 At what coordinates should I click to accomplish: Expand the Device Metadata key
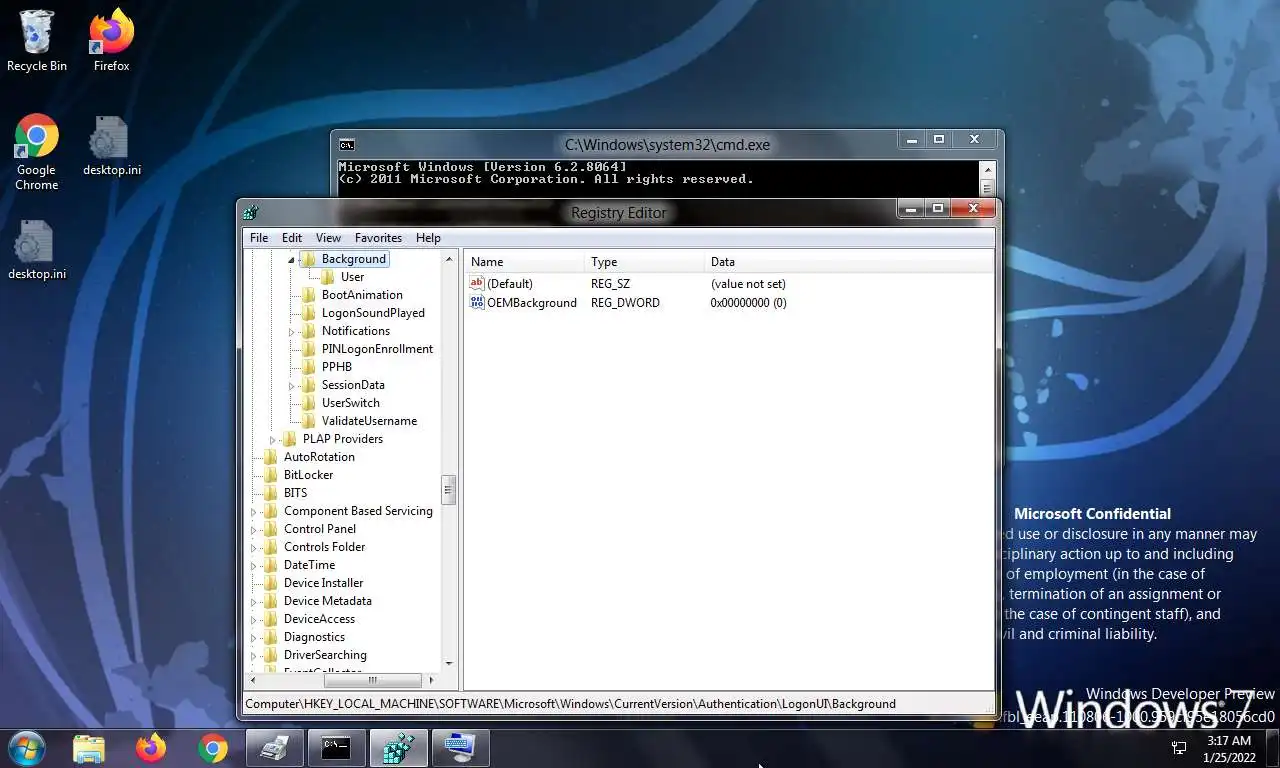point(254,601)
